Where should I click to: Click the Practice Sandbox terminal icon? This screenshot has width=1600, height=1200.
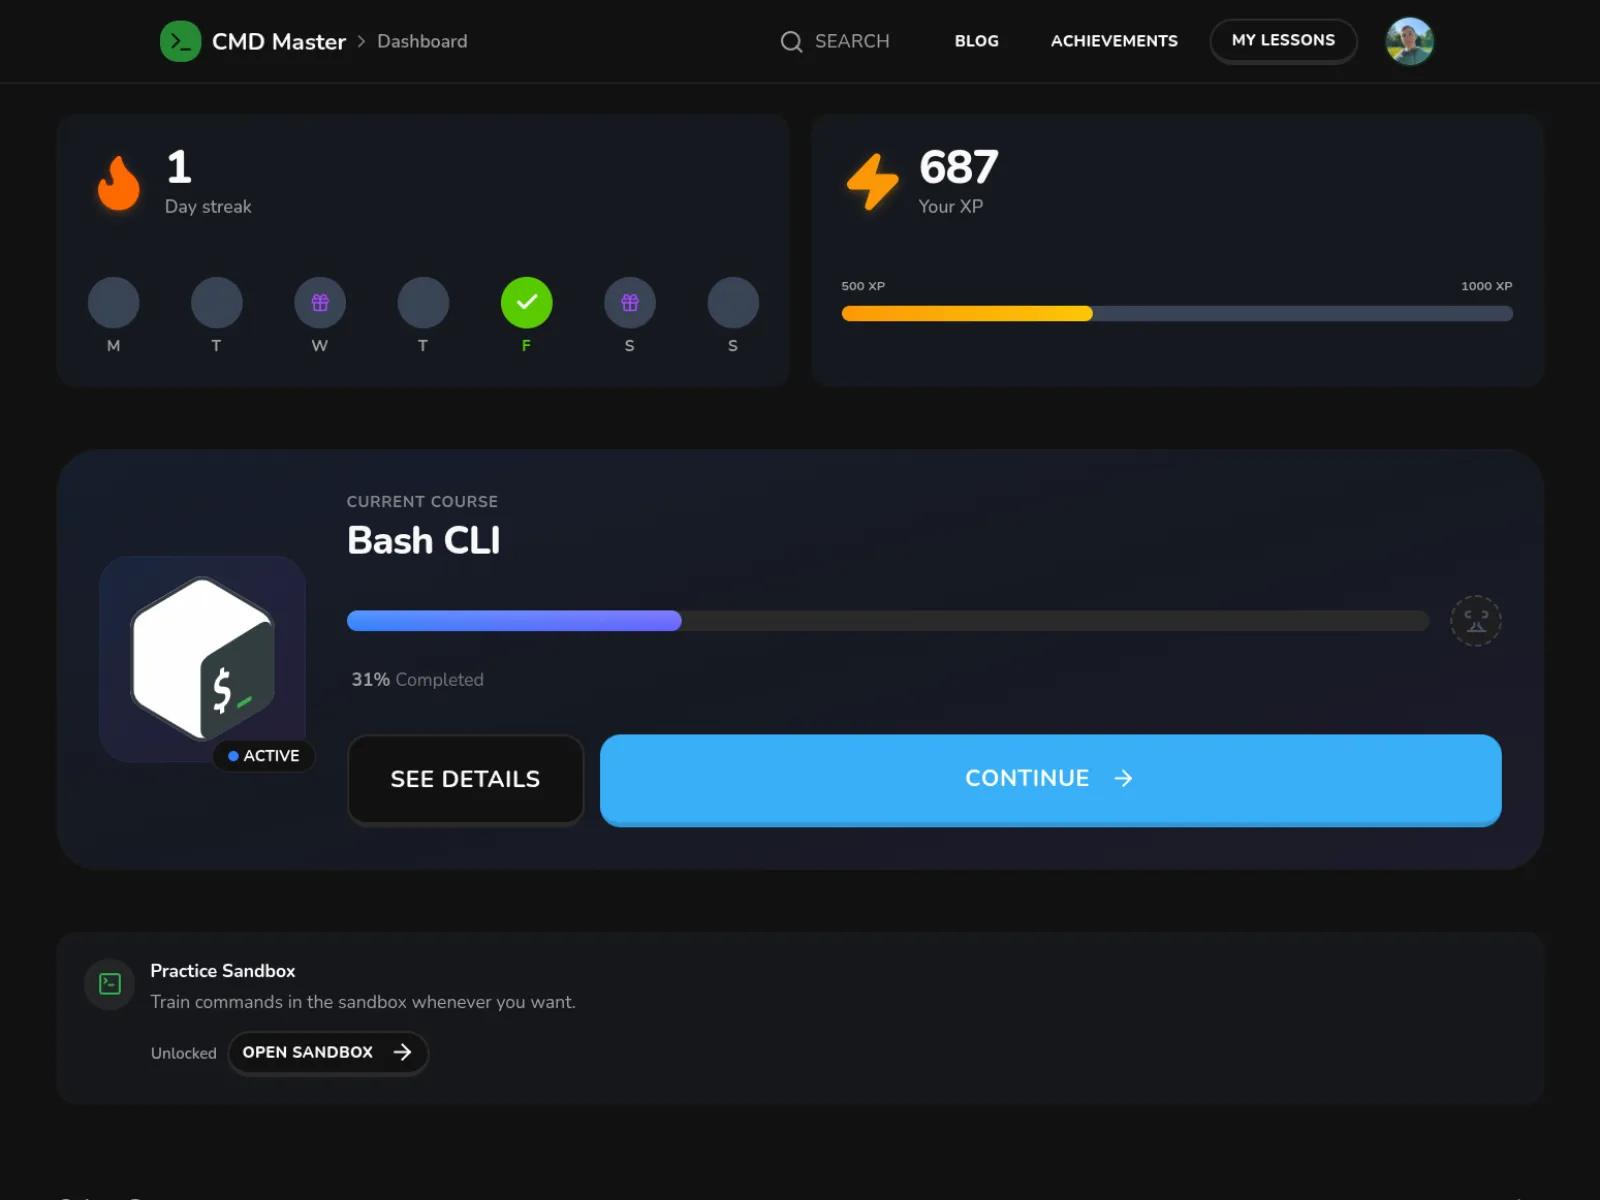pos(110,984)
